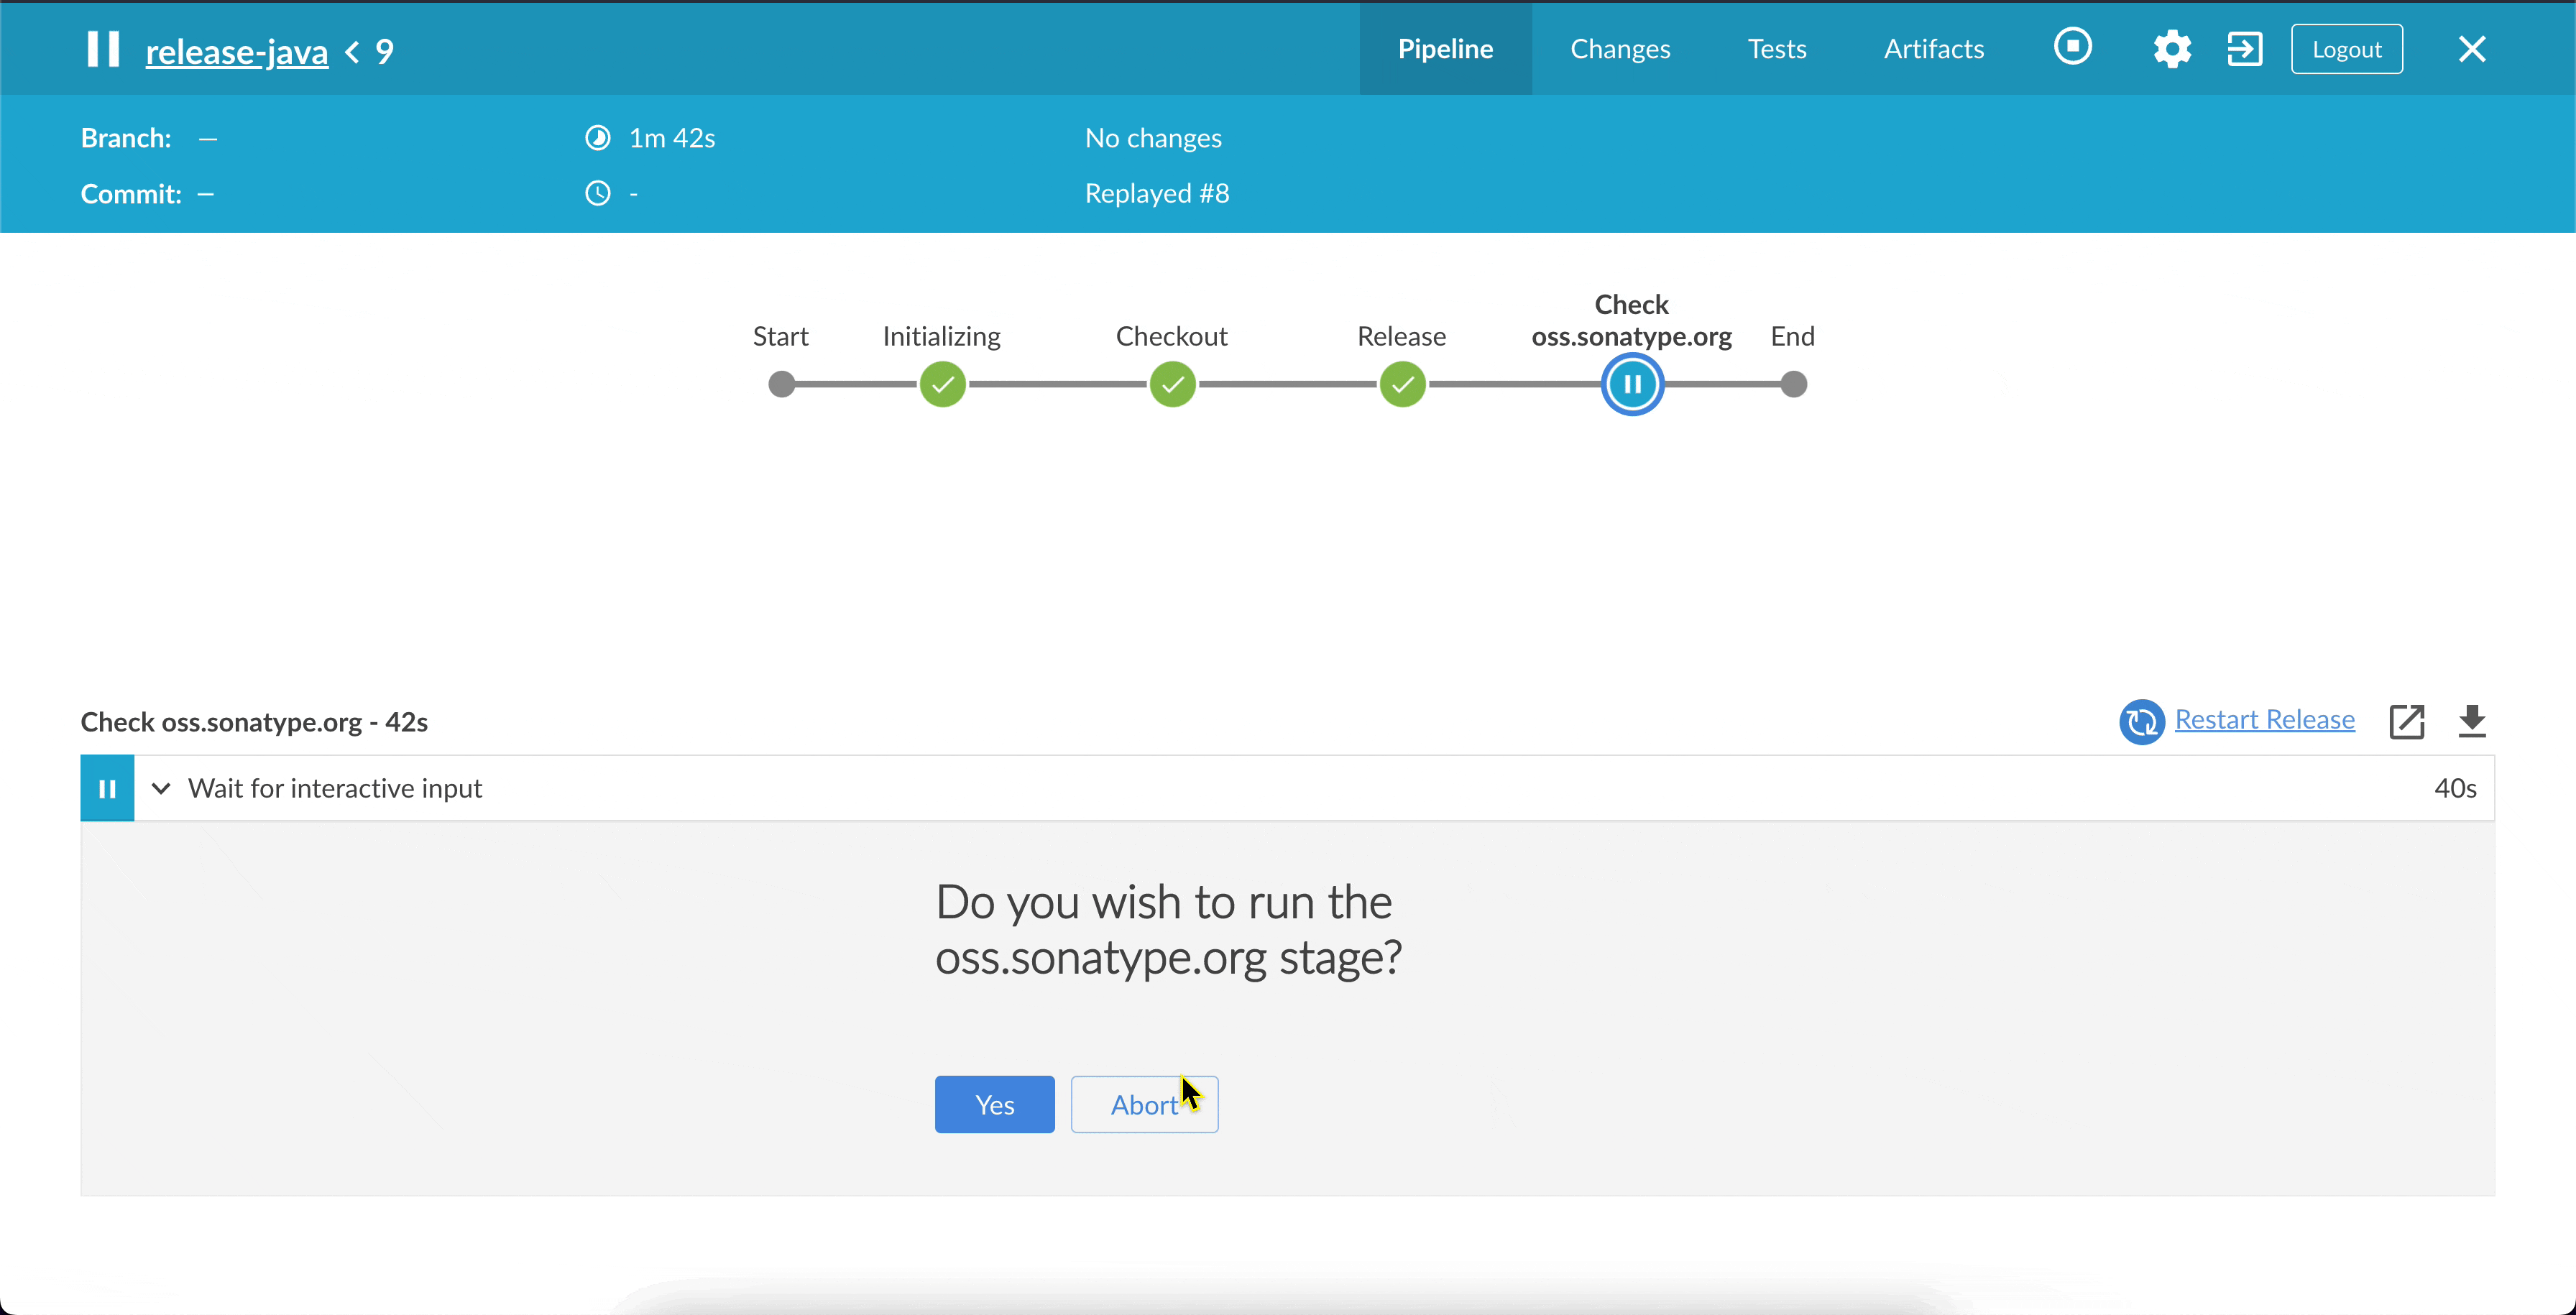Open pipeline configuration gear icon
Viewport: 2576px width, 1315px height.
2171,49
